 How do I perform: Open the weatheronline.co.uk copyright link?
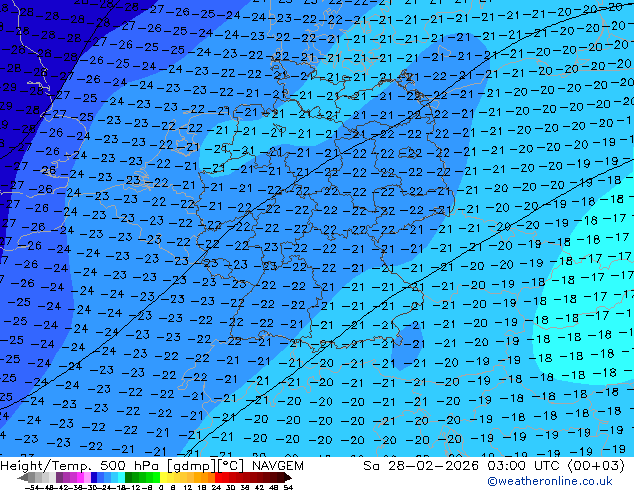tap(549, 481)
